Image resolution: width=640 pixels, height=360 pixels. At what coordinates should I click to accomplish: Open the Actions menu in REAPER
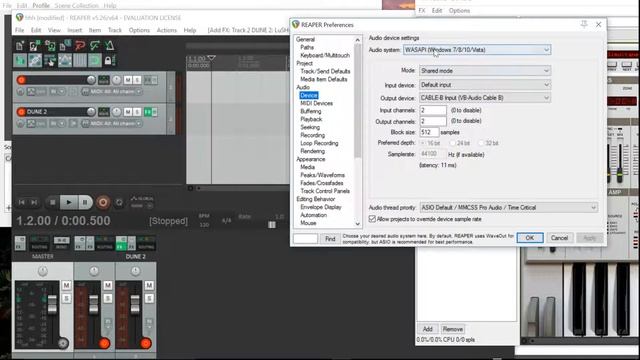(x=167, y=30)
